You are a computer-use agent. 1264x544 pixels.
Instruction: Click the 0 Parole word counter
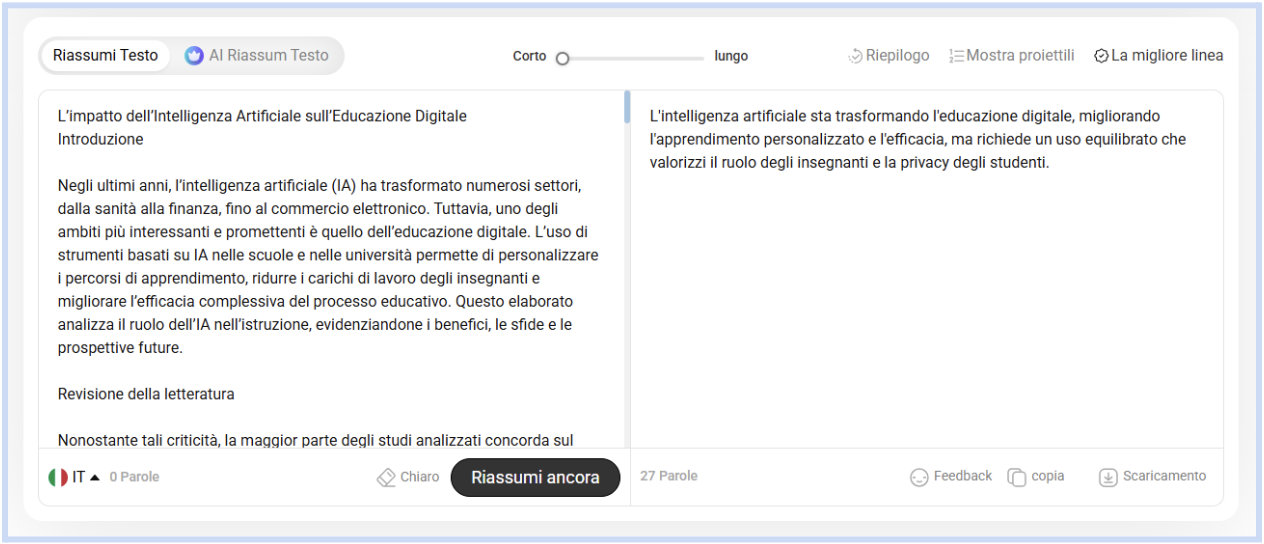point(134,477)
